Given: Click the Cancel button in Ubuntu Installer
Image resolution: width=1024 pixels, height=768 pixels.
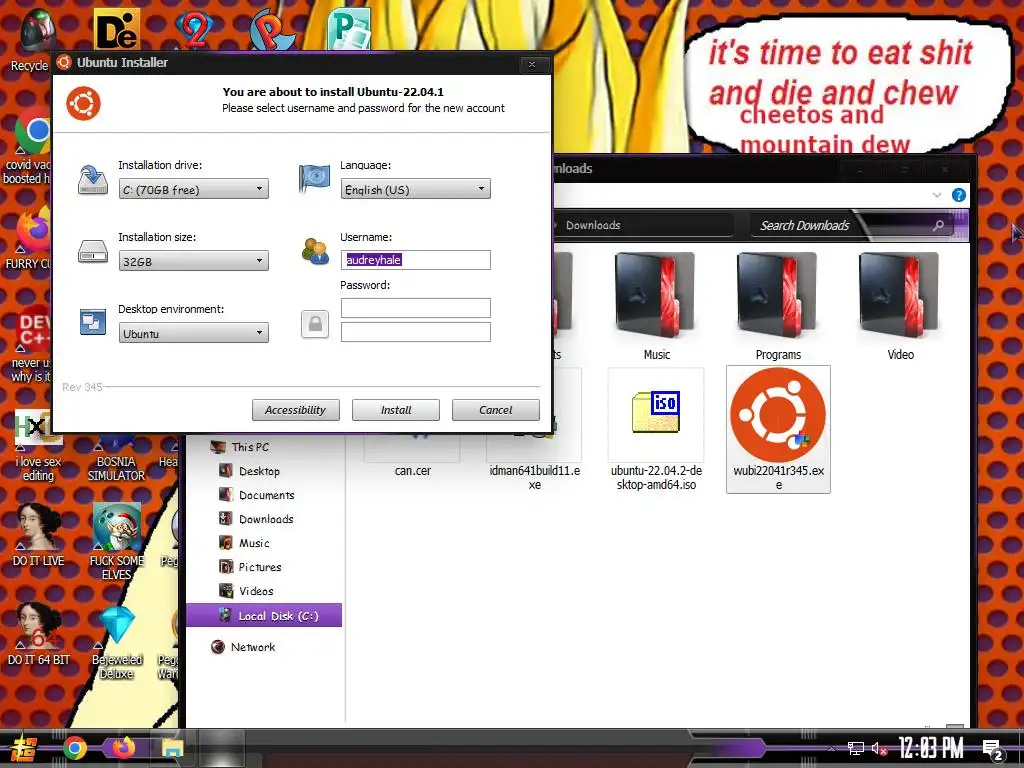Looking at the screenshot, I should 496,410.
